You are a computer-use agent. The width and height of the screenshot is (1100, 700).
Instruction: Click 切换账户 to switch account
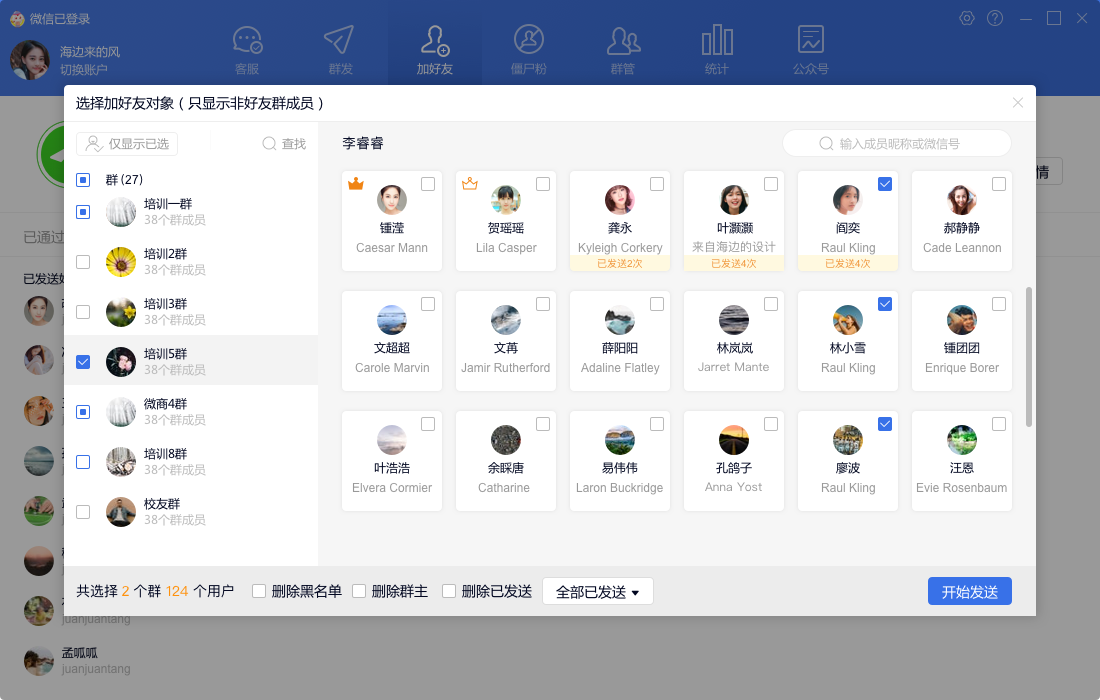[x=84, y=70]
